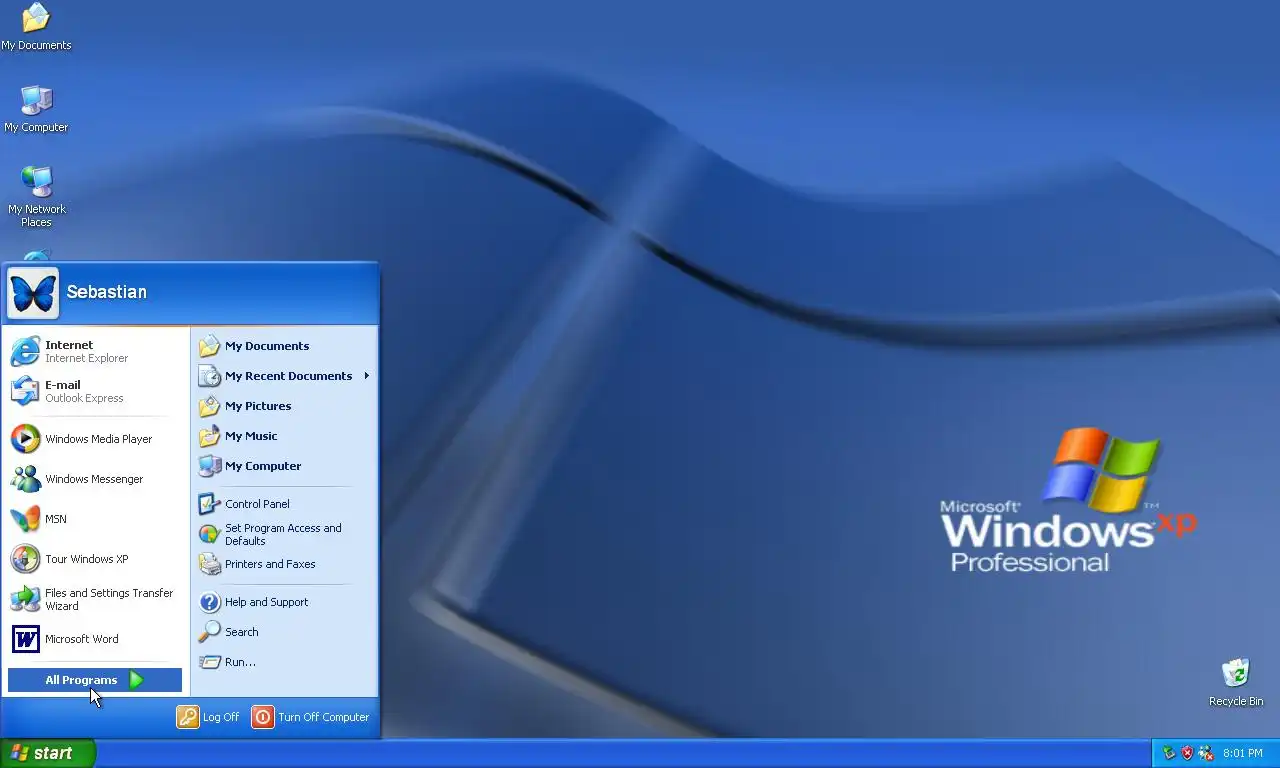Expand the All Programs list
Screen dimensions: 1280x768
[95, 680]
